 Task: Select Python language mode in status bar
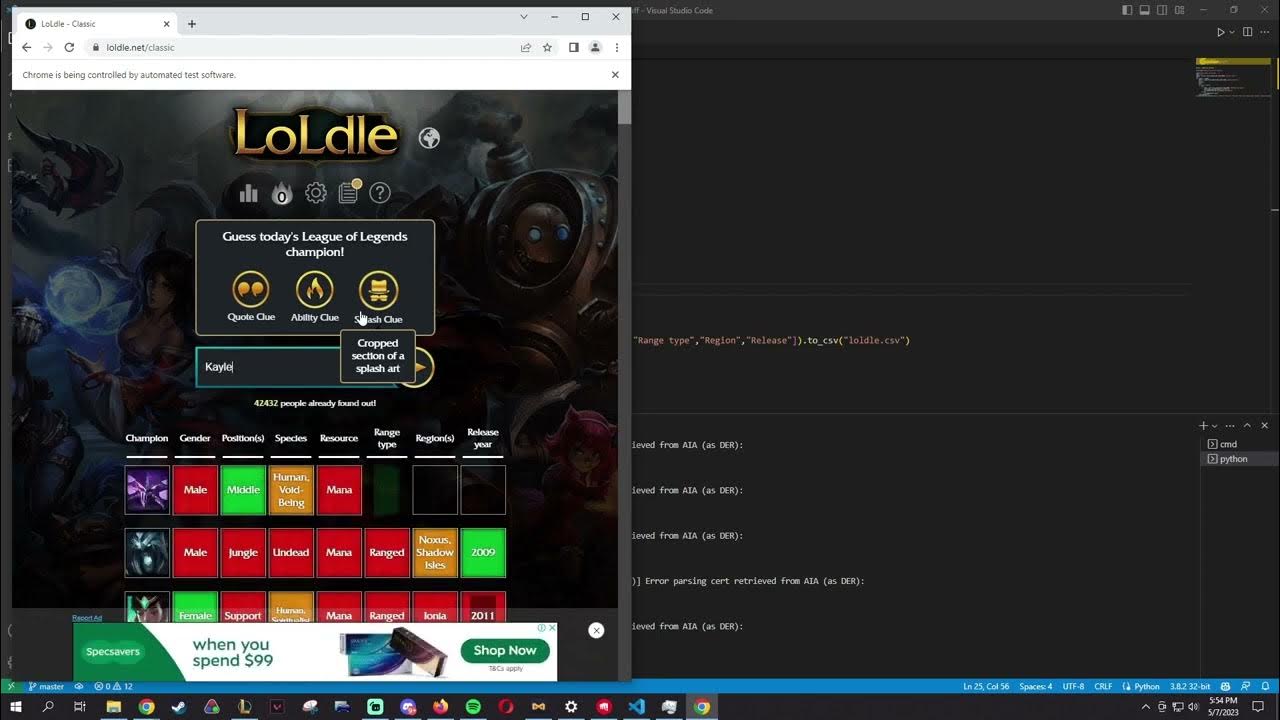point(1147,687)
